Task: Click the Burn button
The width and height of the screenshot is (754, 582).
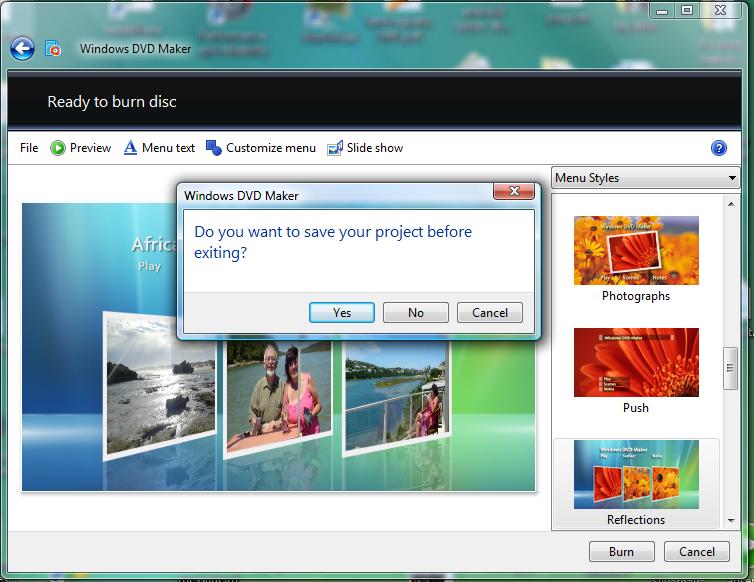Action: coord(622,552)
